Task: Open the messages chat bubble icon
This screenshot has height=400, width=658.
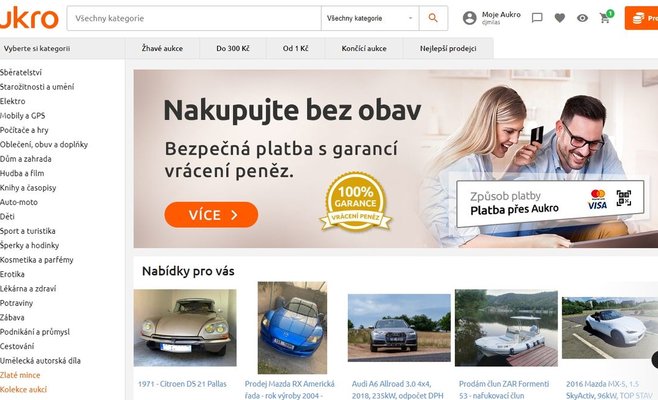Action: pyautogui.click(x=537, y=18)
